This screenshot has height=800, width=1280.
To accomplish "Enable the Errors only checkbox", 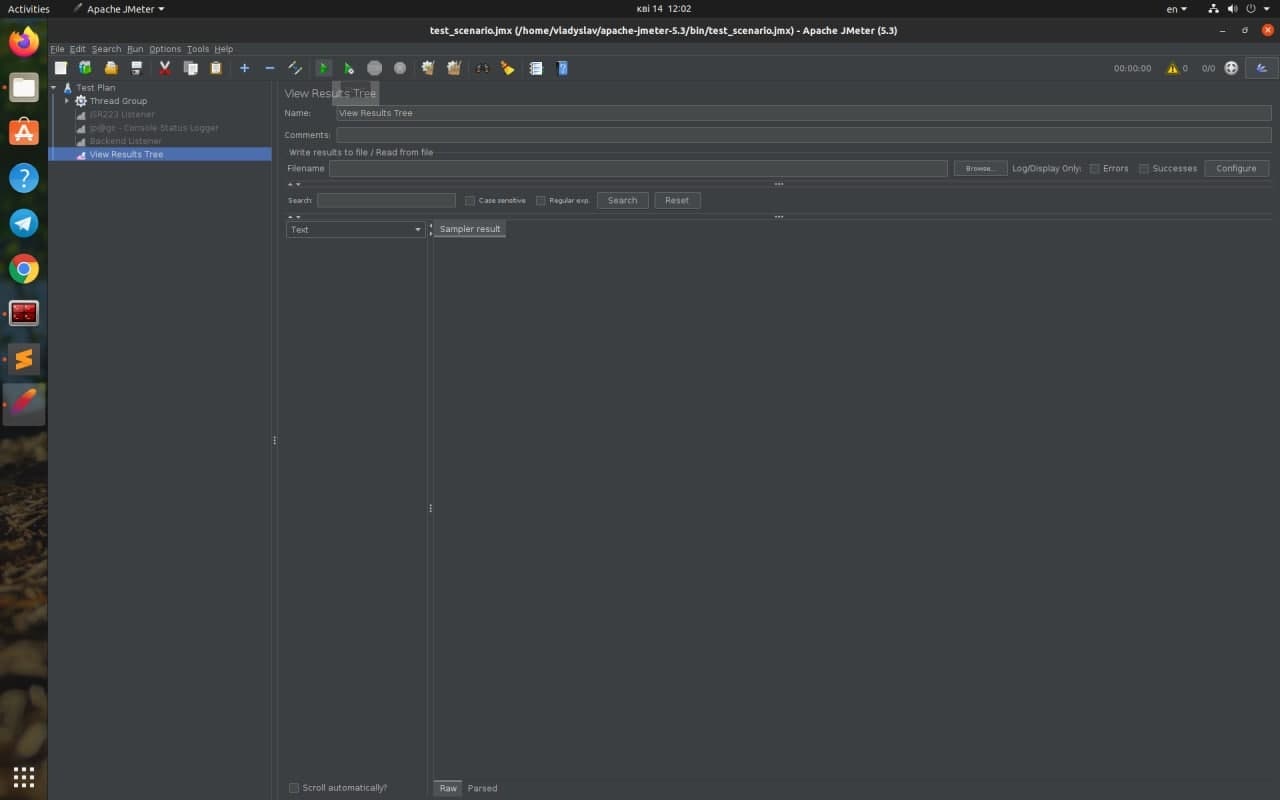I will pyautogui.click(x=1094, y=168).
